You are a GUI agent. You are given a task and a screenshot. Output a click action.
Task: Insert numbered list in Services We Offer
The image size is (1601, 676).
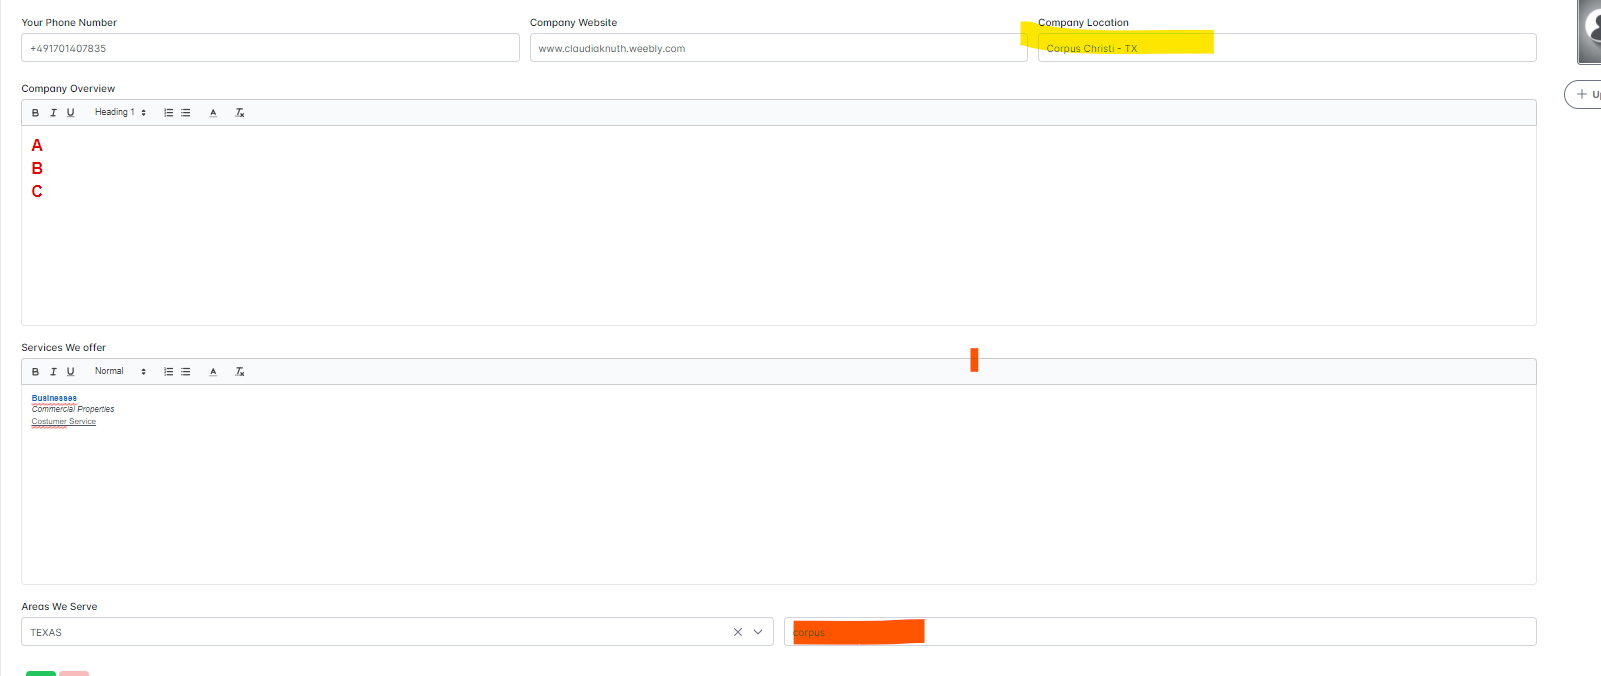coord(168,372)
